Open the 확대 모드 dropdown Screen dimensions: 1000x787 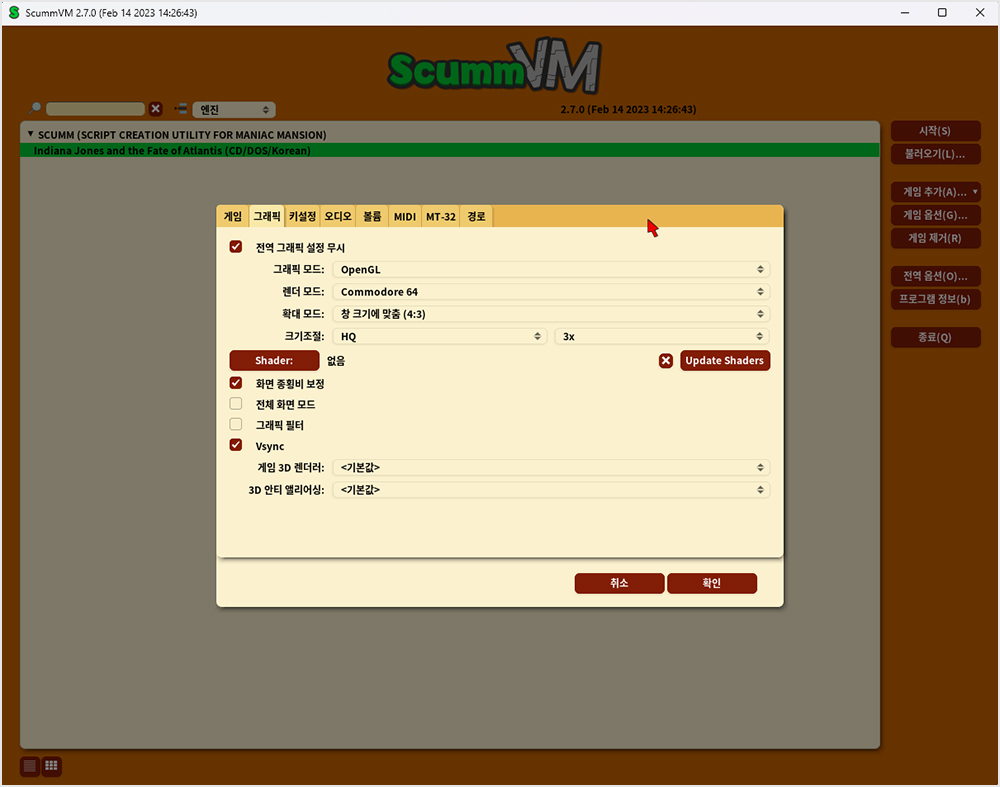click(552, 314)
